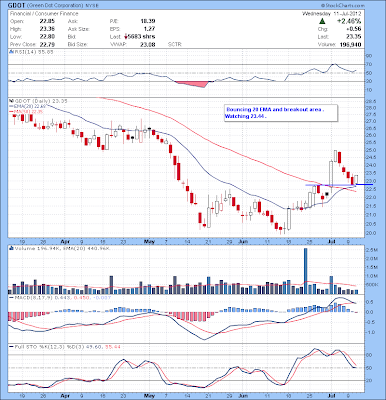Viewport: 386px width, 400px height.
Task: Click the green up-triangle change indicator
Action: pos(322,21)
